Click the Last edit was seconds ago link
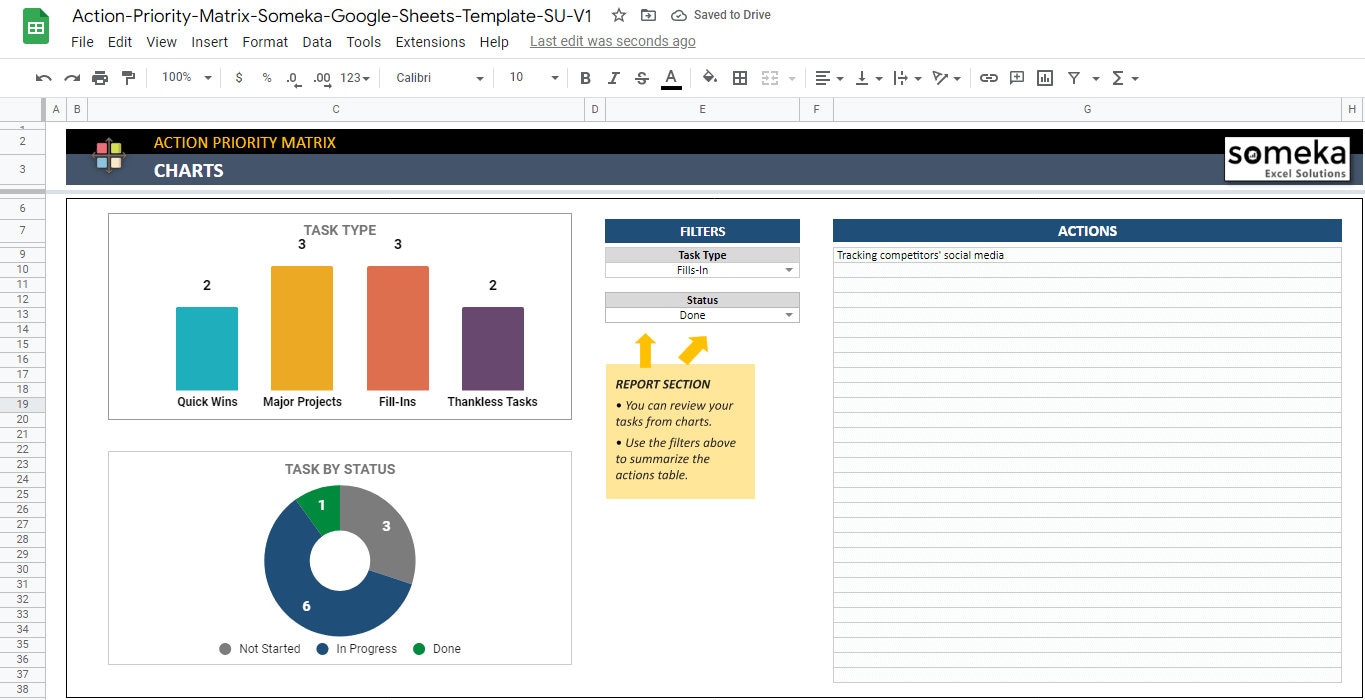 612,41
